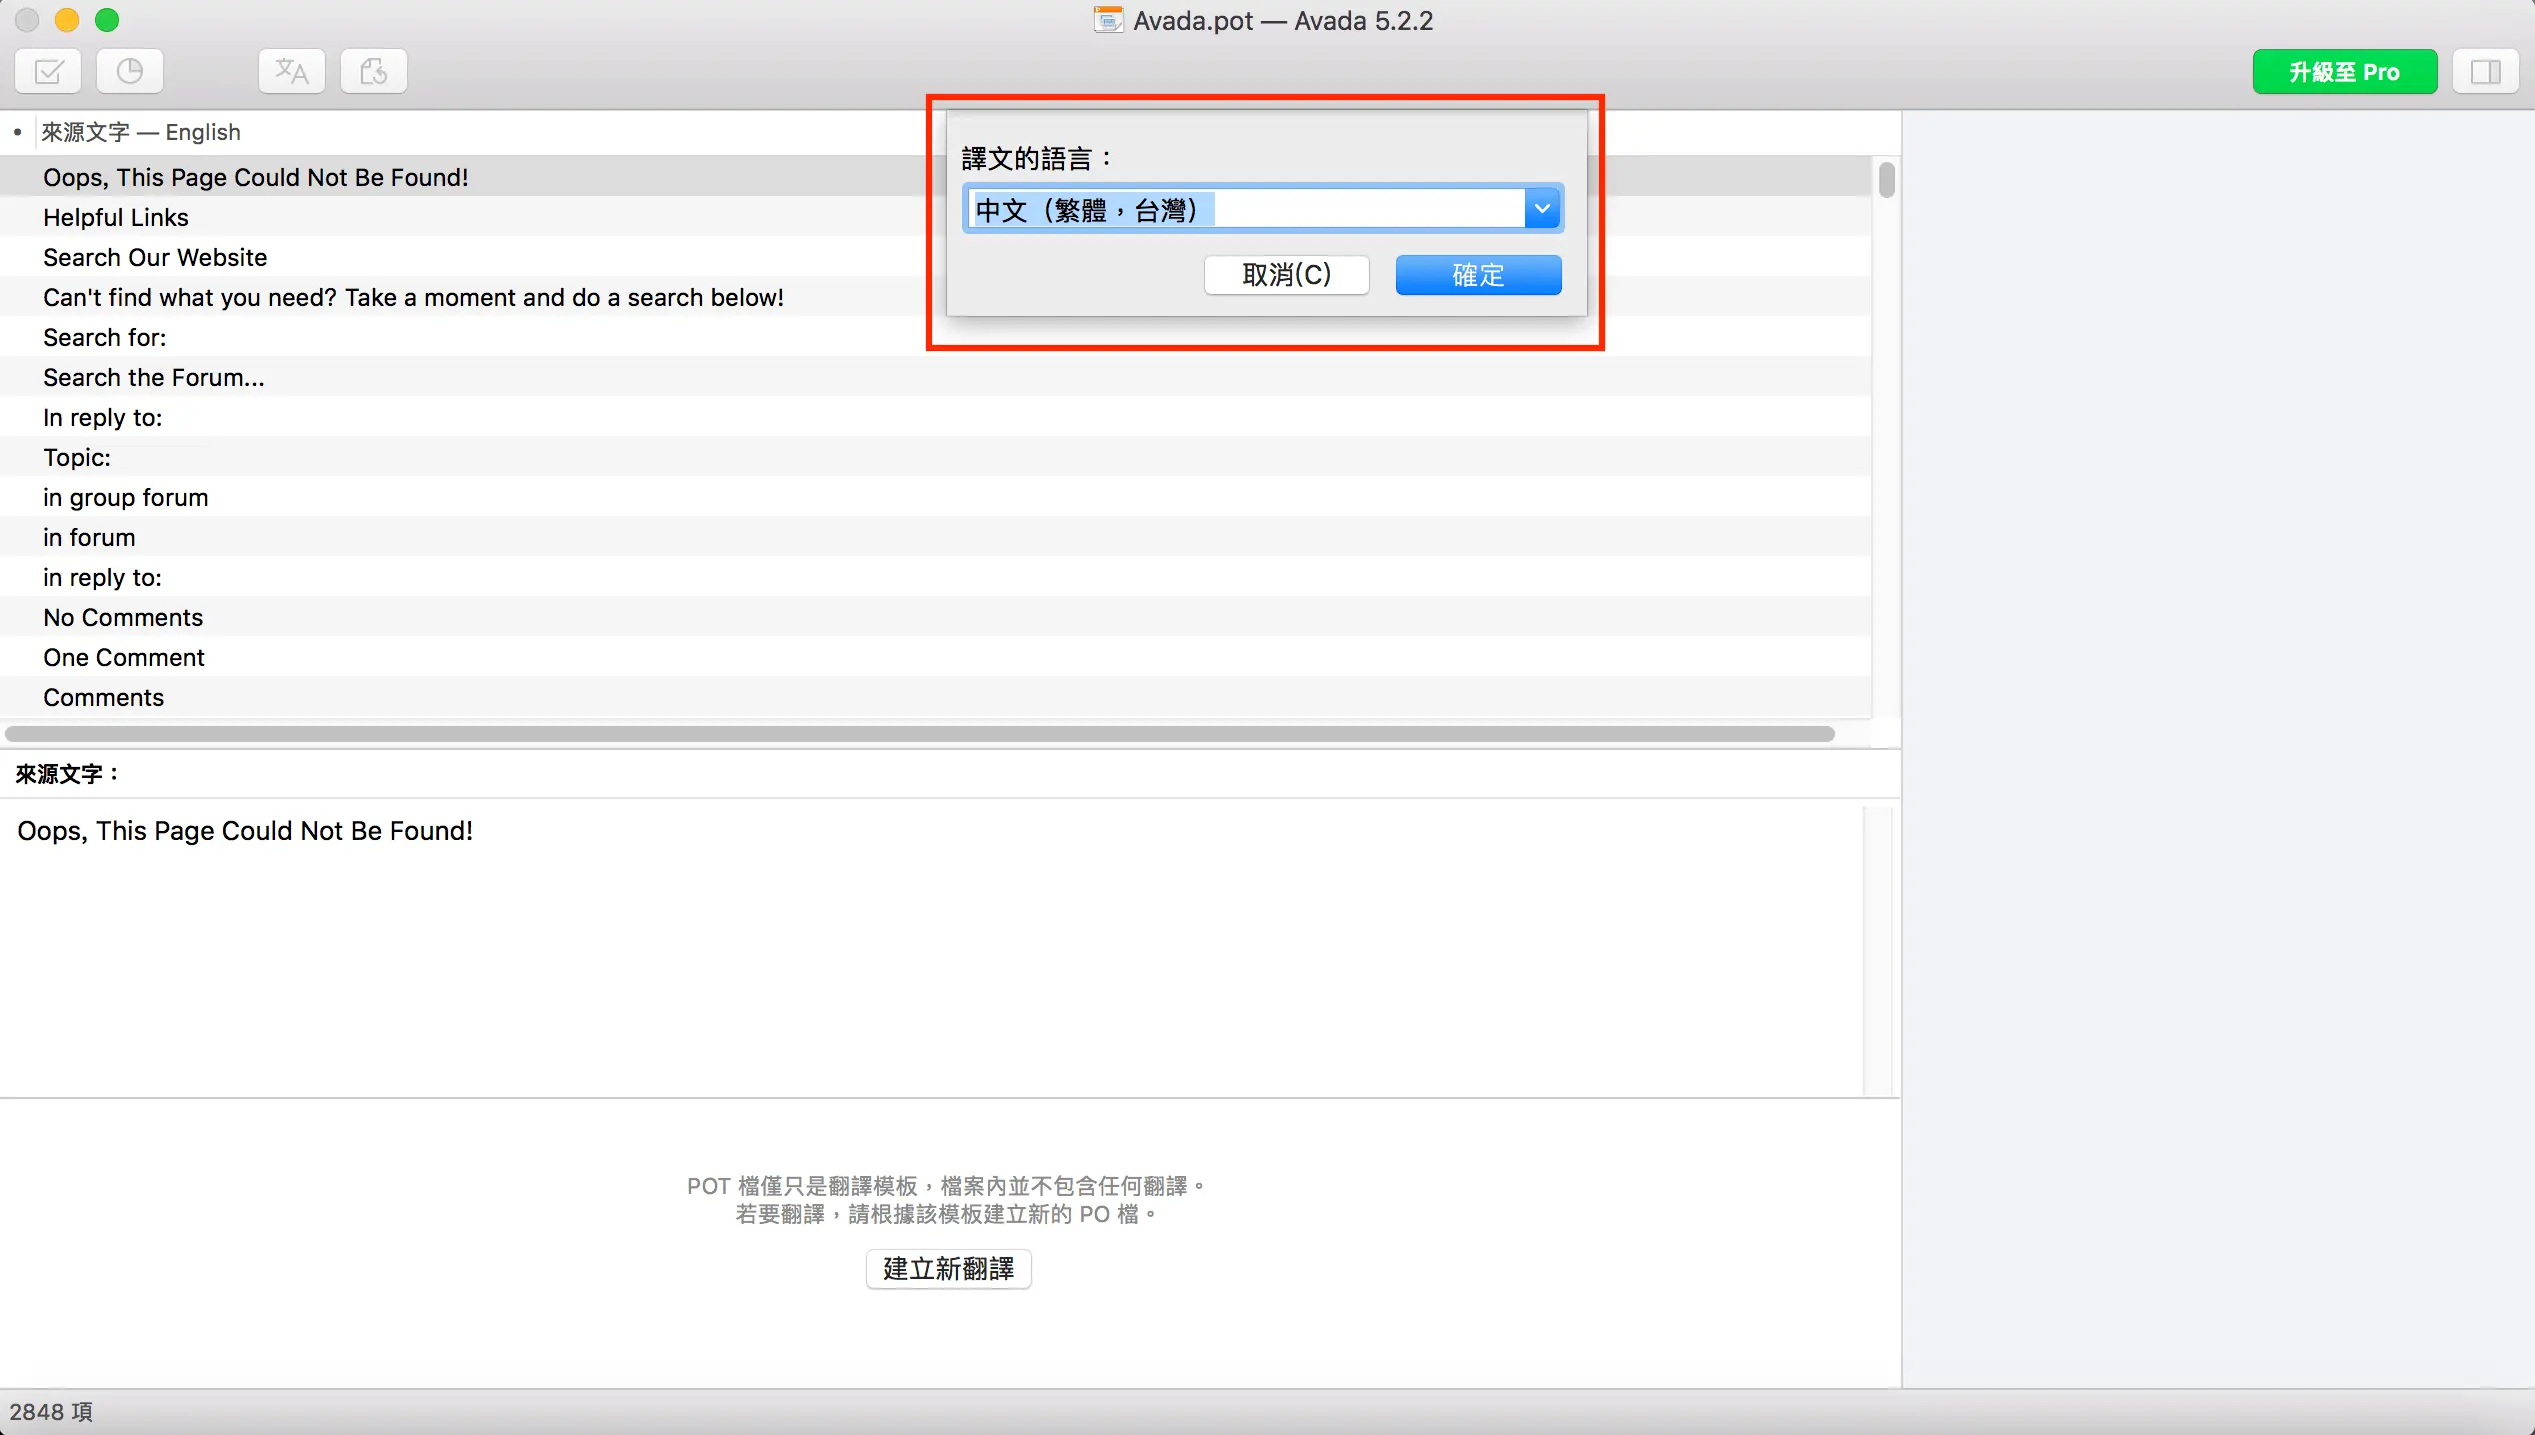Image resolution: width=2535 pixels, height=1435 pixels.
Task: Open the translation language dropdown arrow
Action: (1542, 209)
